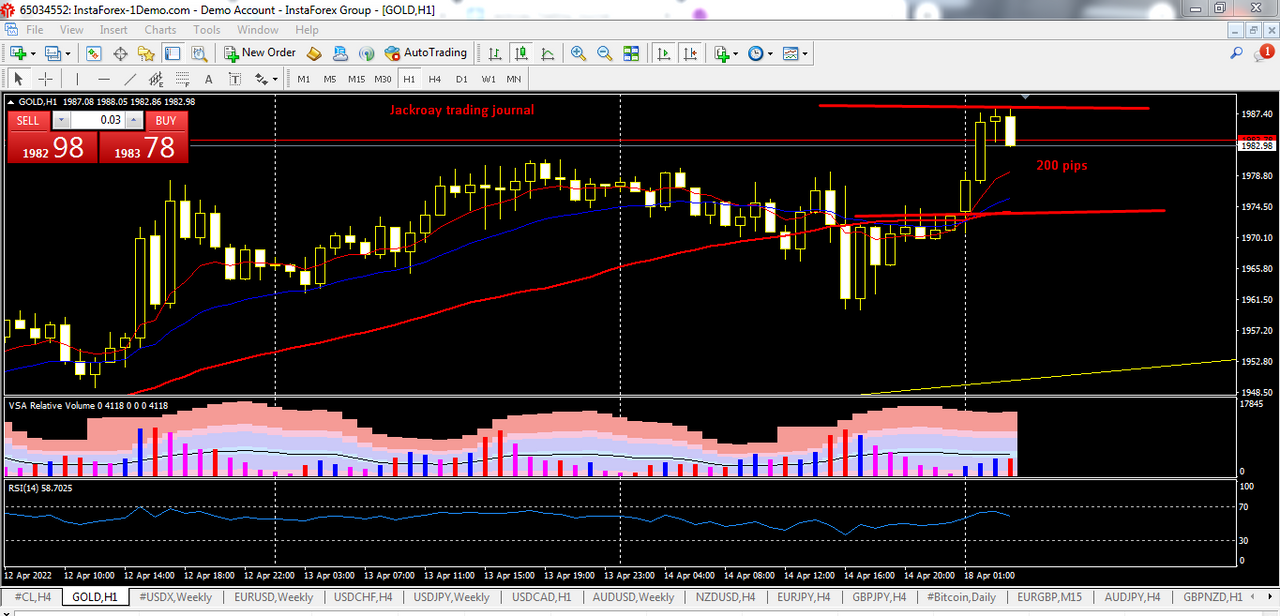Click the New Order button
The image size is (1280, 616).
[259, 53]
